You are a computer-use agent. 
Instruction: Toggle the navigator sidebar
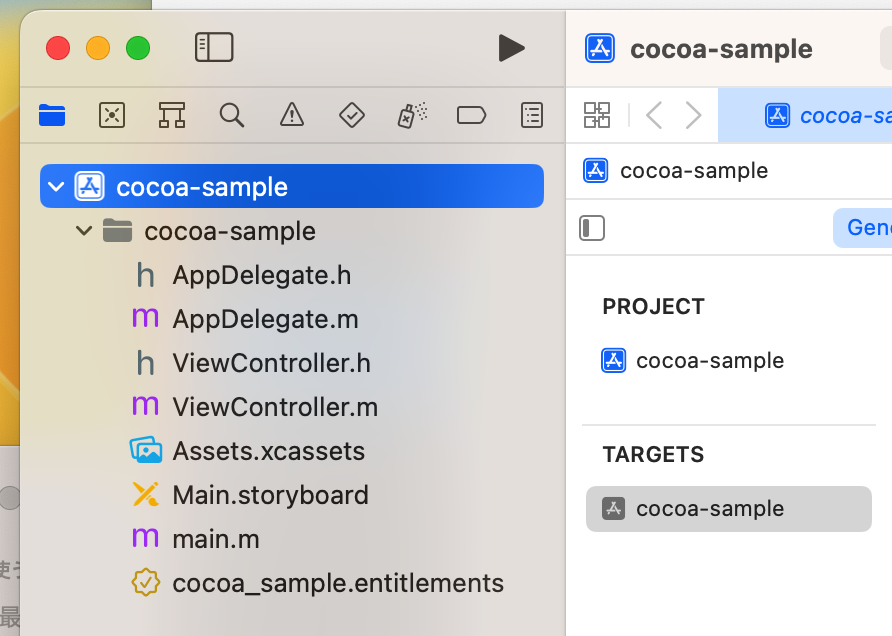tap(214, 46)
